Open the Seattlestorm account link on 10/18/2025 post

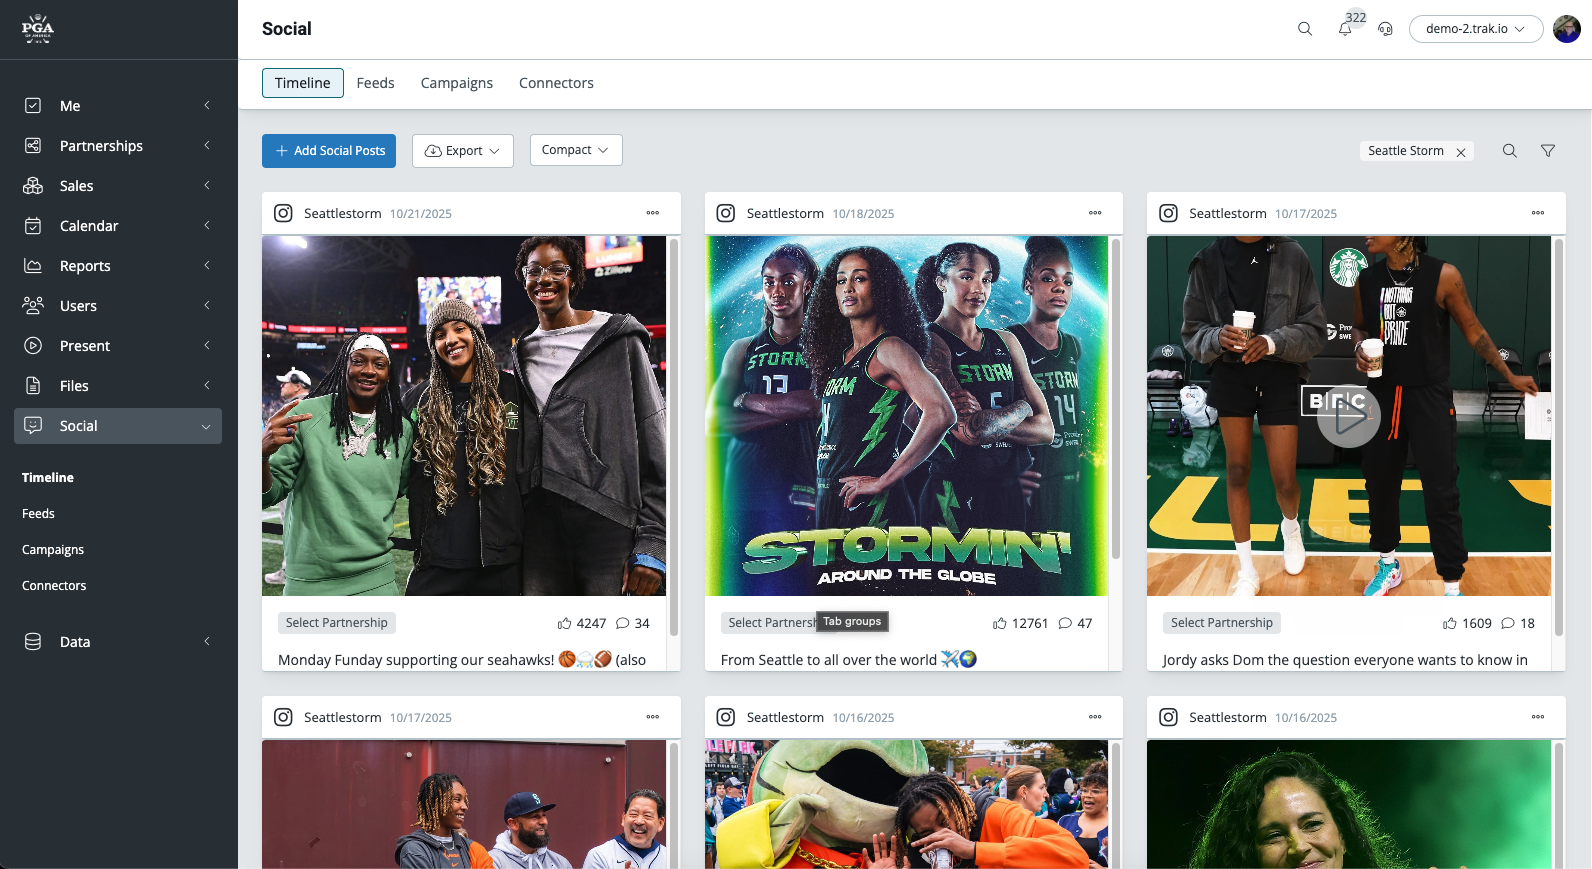click(x=785, y=213)
